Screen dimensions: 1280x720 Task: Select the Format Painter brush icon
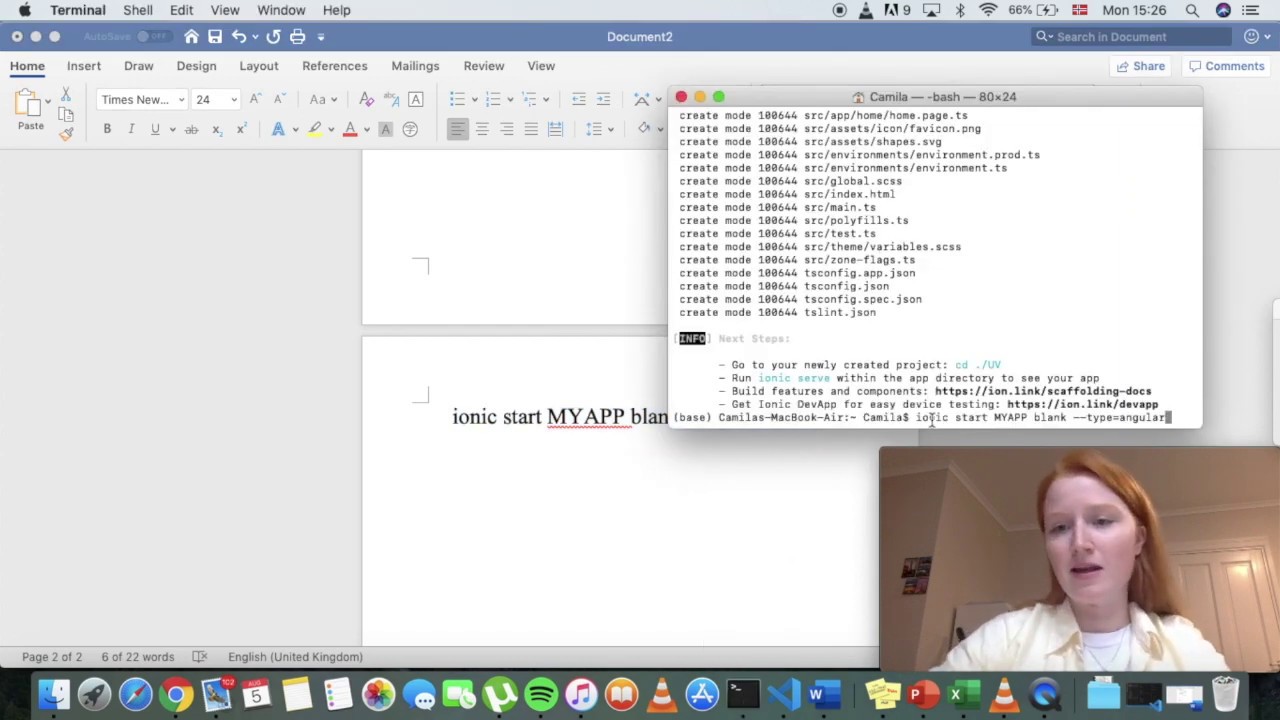pyautogui.click(x=66, y=133)
